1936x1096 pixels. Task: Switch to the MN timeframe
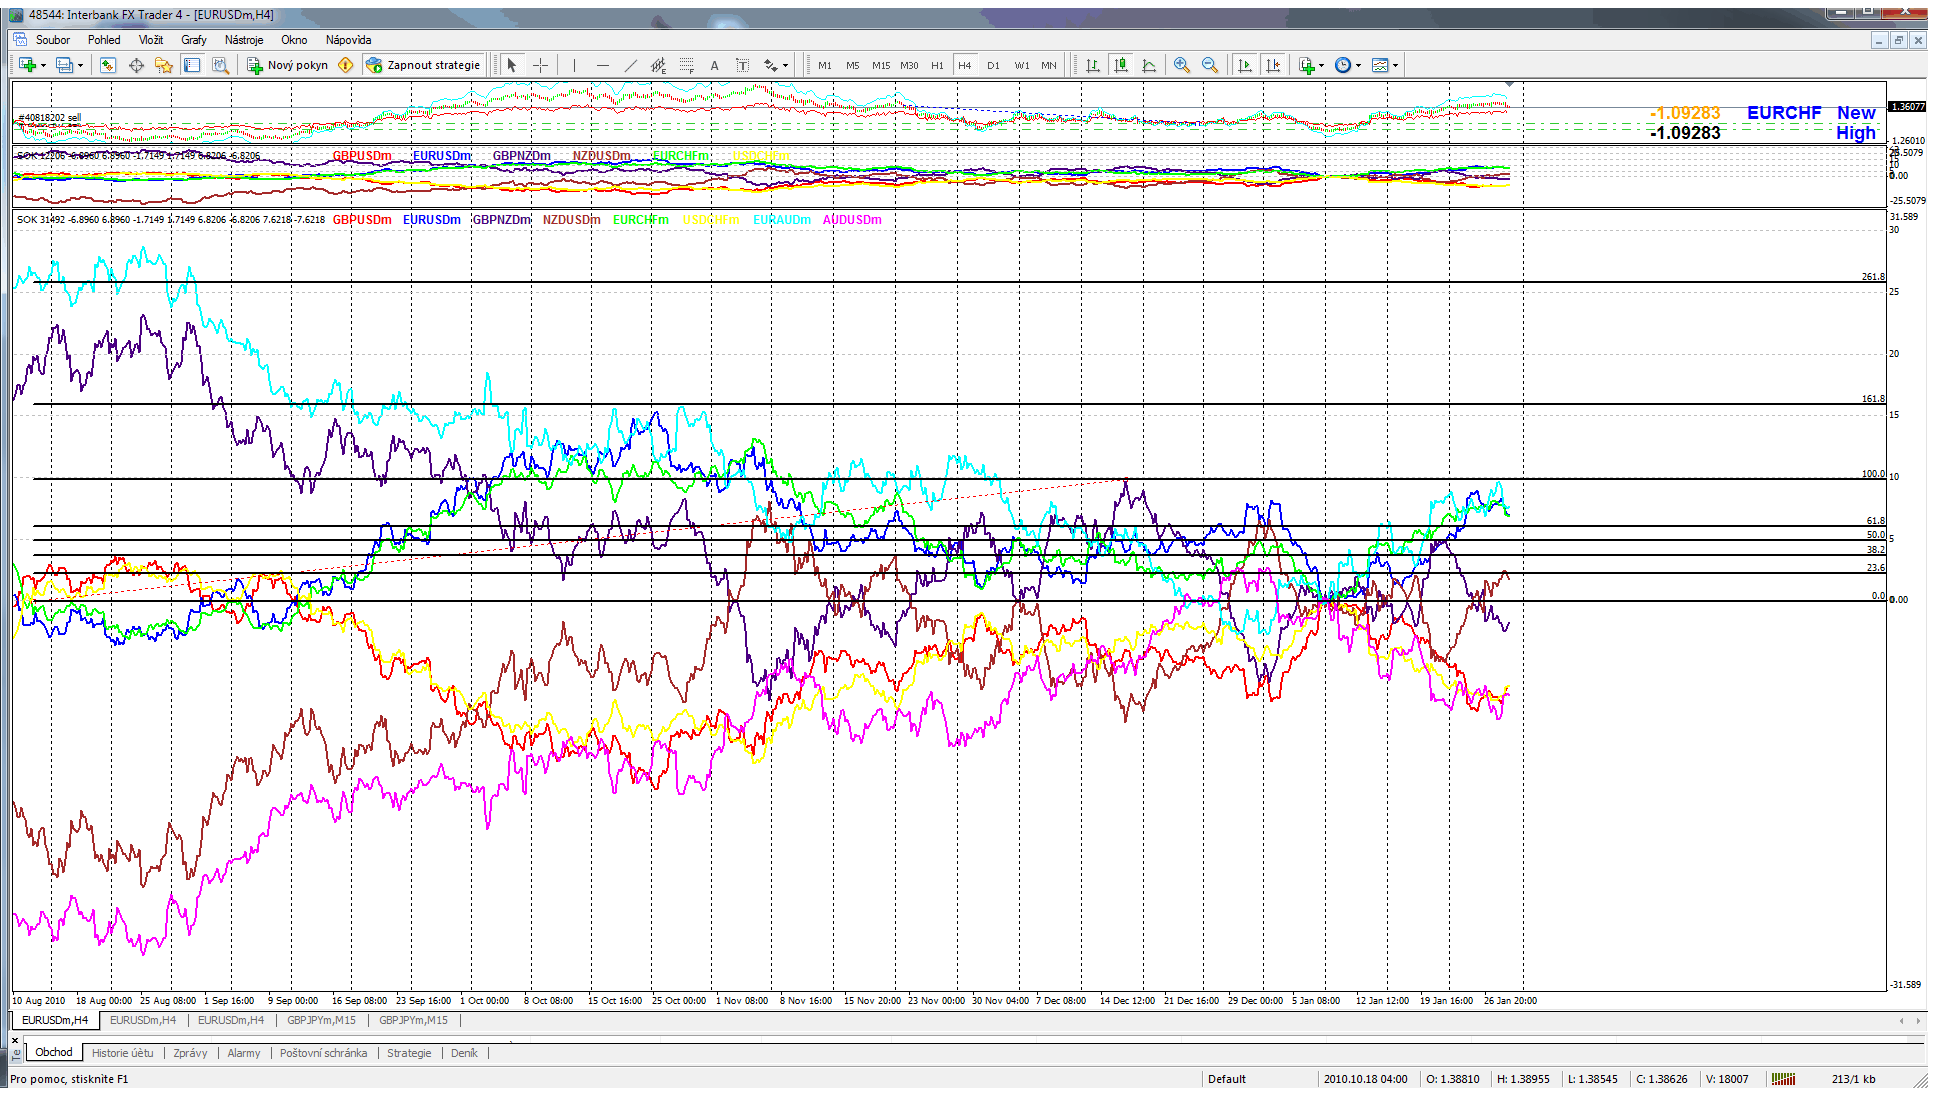[1049, 65]
